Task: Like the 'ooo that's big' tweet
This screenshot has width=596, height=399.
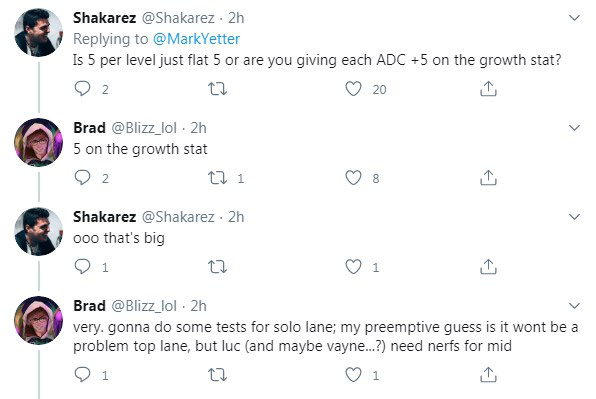Action: (353, 267)
